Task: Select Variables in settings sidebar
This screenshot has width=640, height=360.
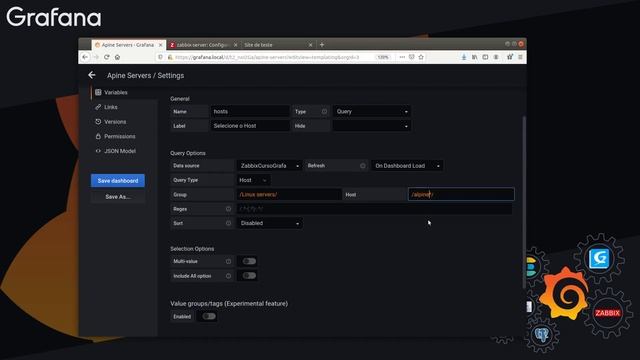Action: click(x=116, y=93)
